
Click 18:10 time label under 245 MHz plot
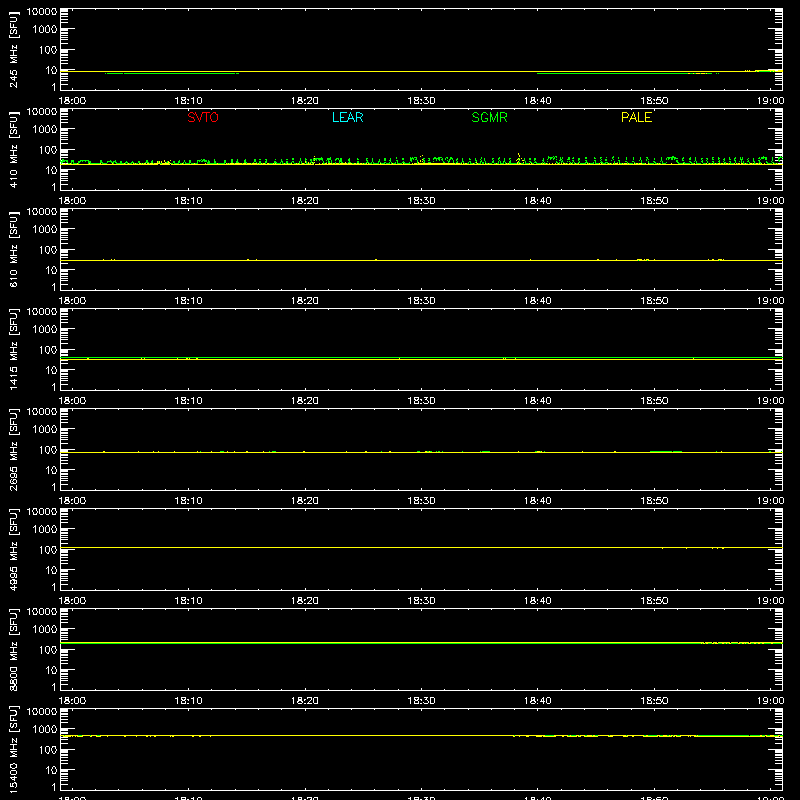[188, 101]
